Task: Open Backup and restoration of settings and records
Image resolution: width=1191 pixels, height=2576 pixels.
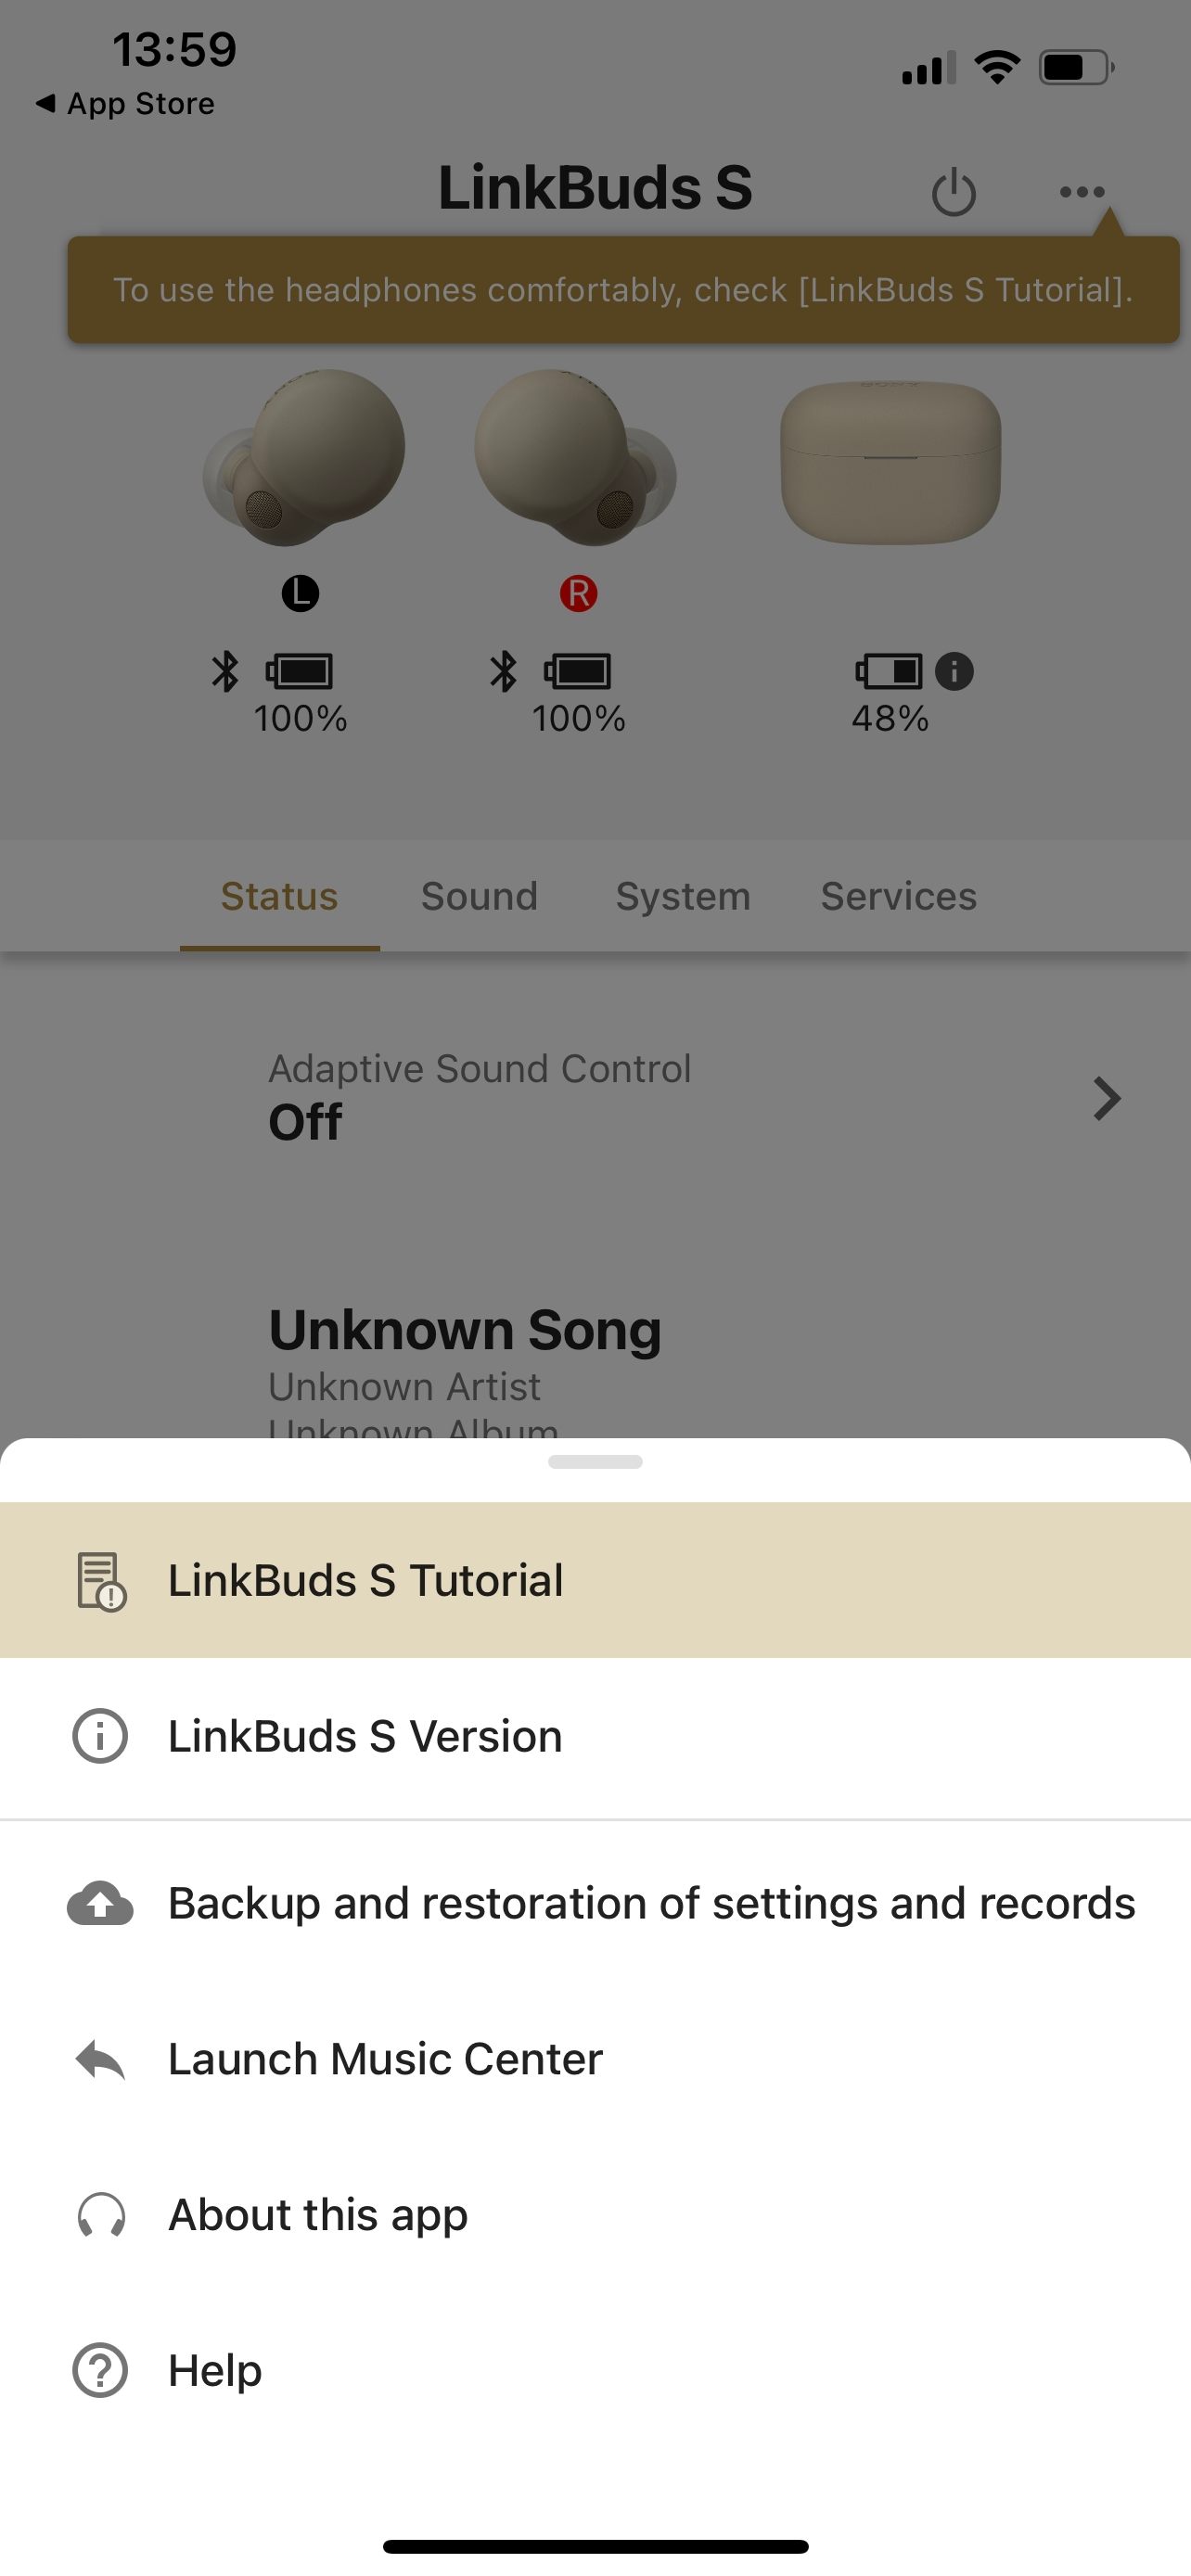Action: [x=651, y=1903]
